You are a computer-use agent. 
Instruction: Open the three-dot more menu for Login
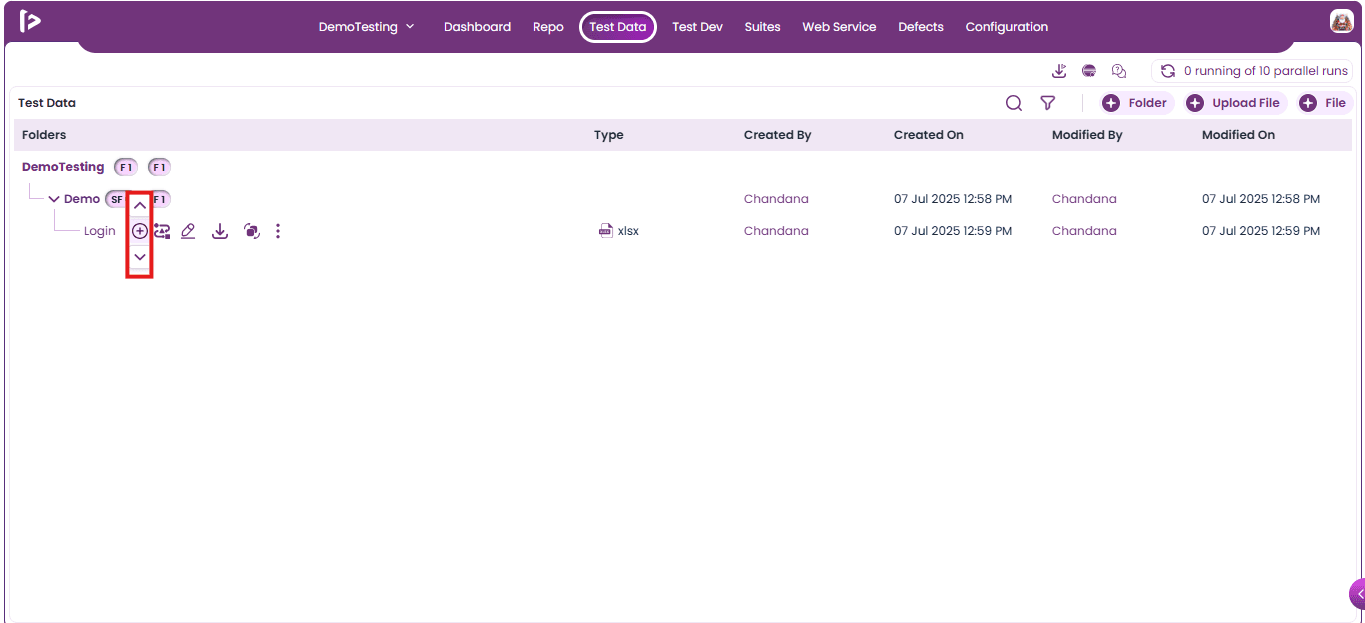point(278,231)
